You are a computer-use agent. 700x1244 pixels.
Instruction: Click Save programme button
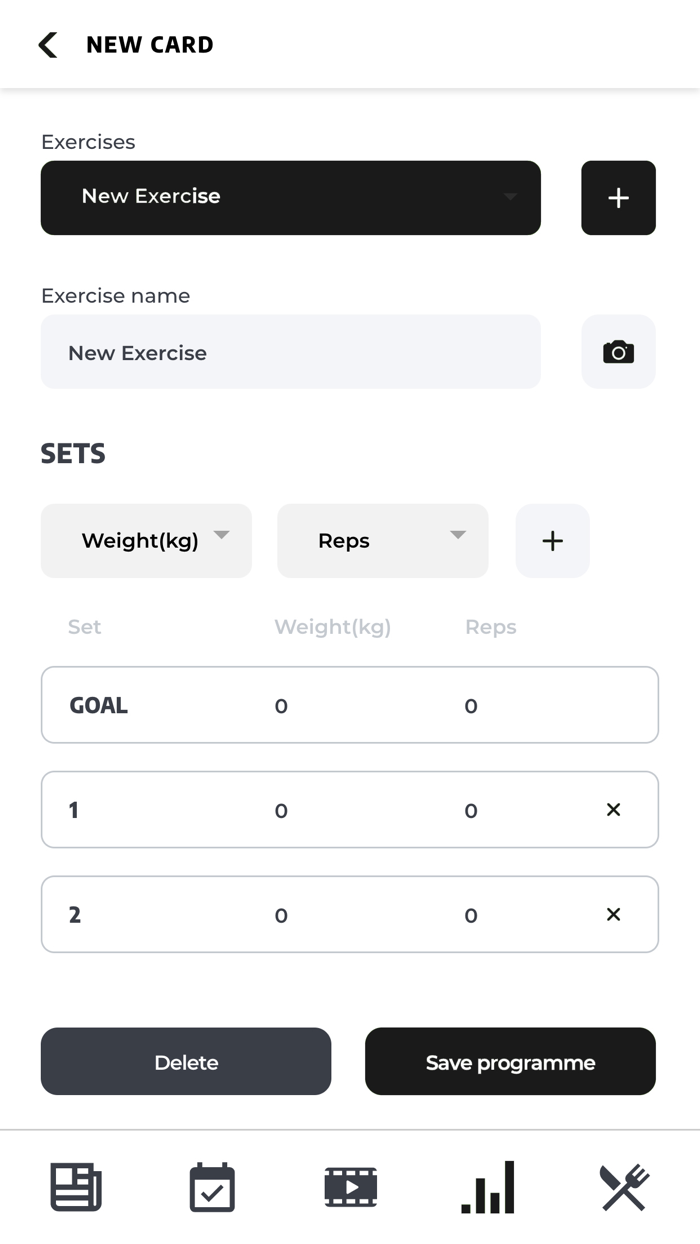[510, 1062]
